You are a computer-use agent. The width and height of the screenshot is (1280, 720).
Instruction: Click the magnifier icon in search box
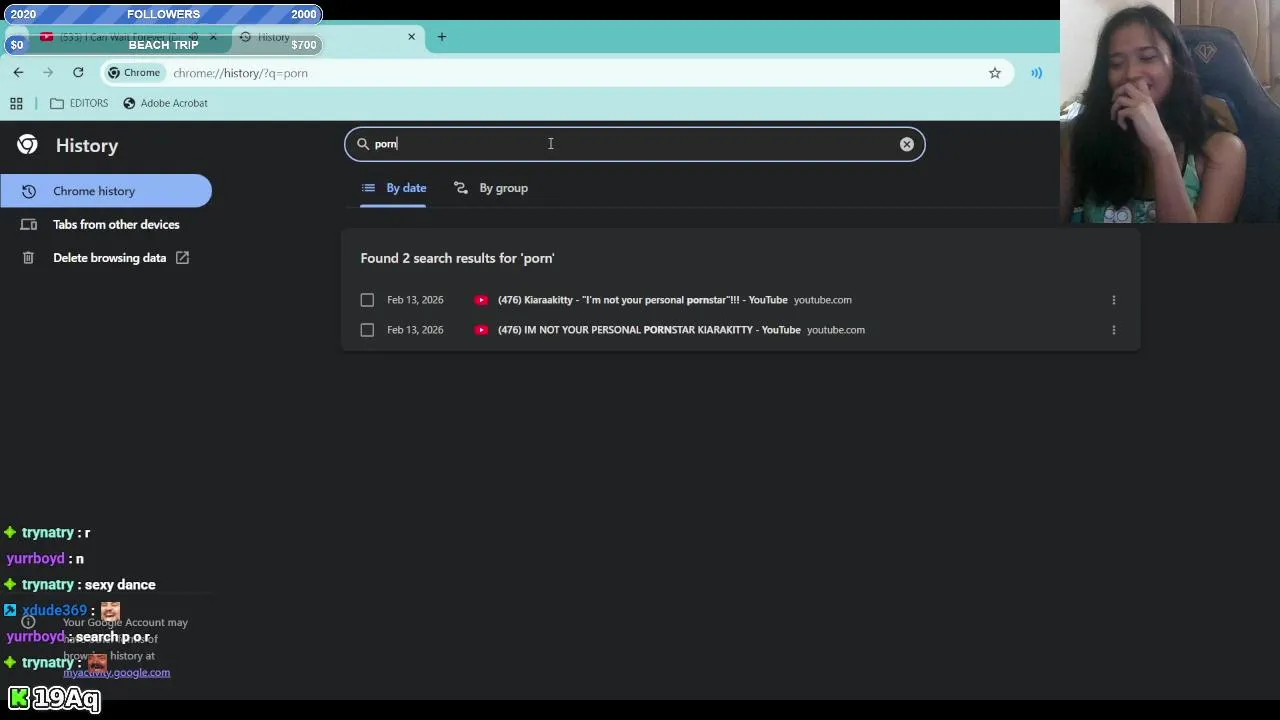[x=363, y=144]
